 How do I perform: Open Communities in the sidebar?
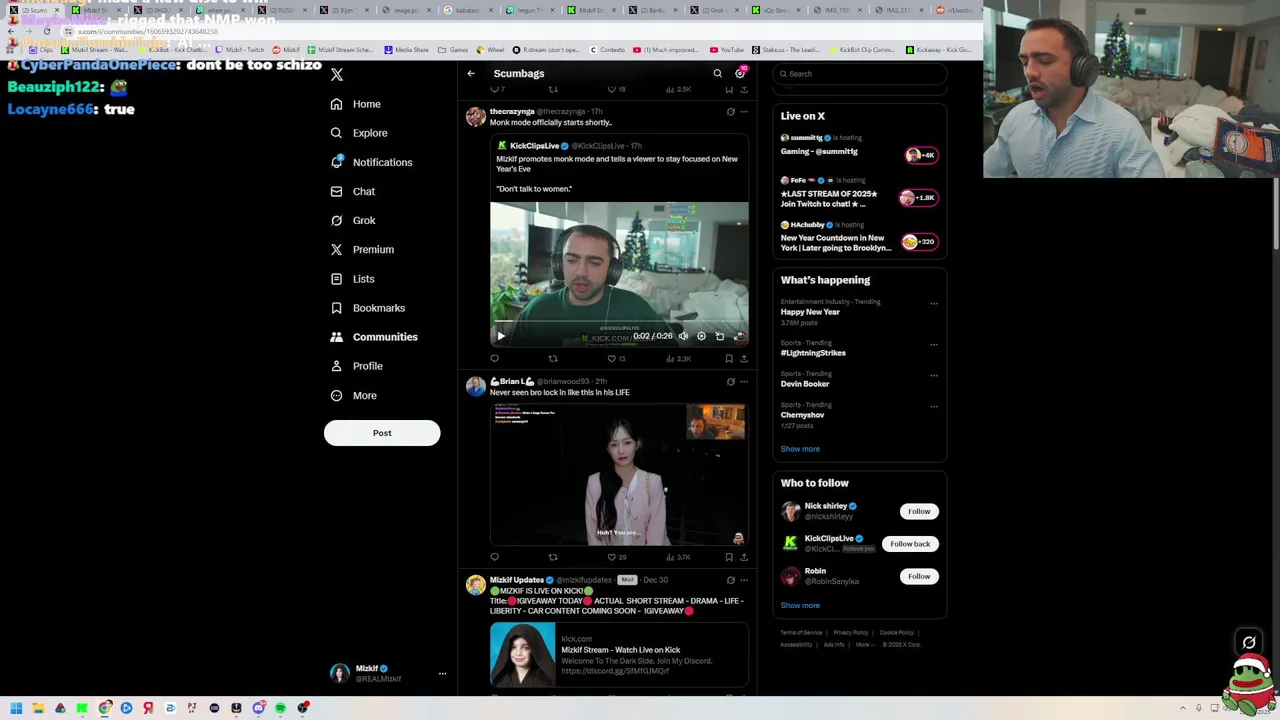(x=374, y=337)
